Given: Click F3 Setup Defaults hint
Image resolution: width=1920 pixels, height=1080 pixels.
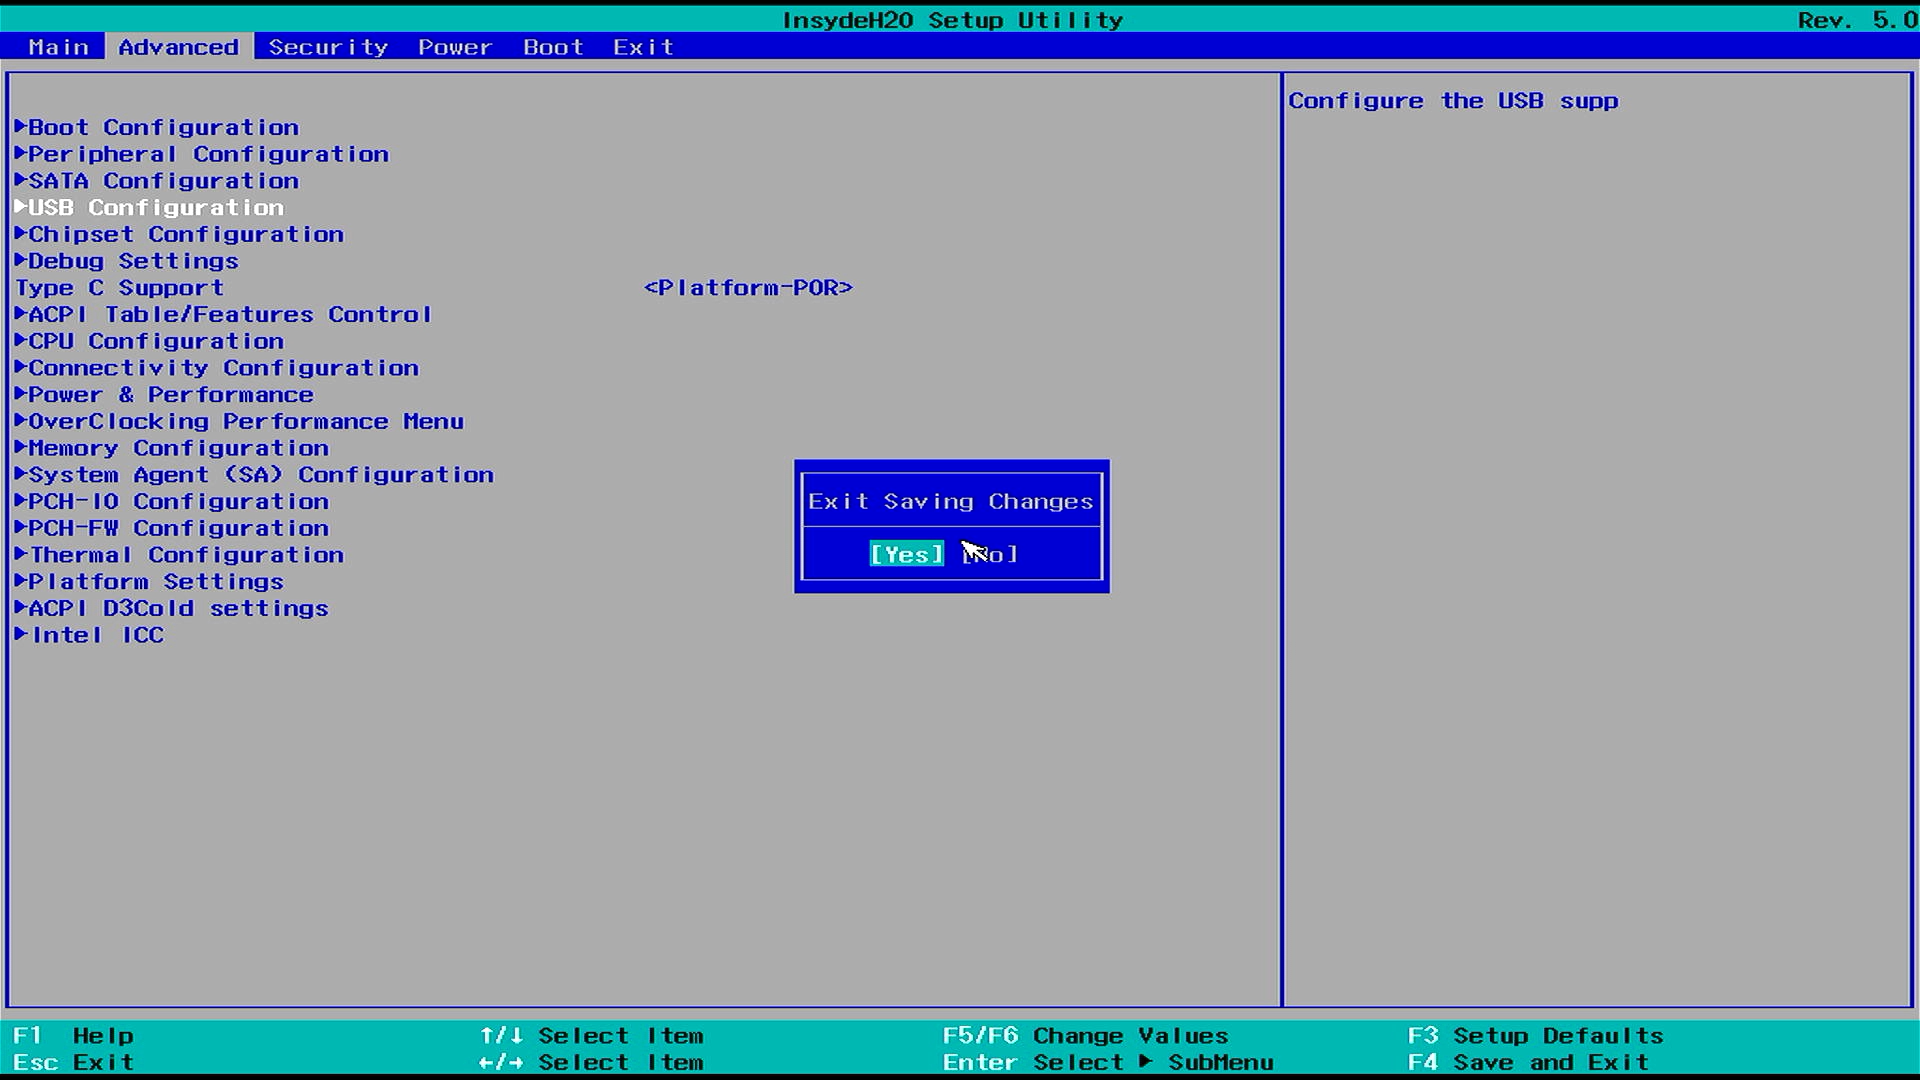Looking at the screenshot, I should click(1535, 1036).
